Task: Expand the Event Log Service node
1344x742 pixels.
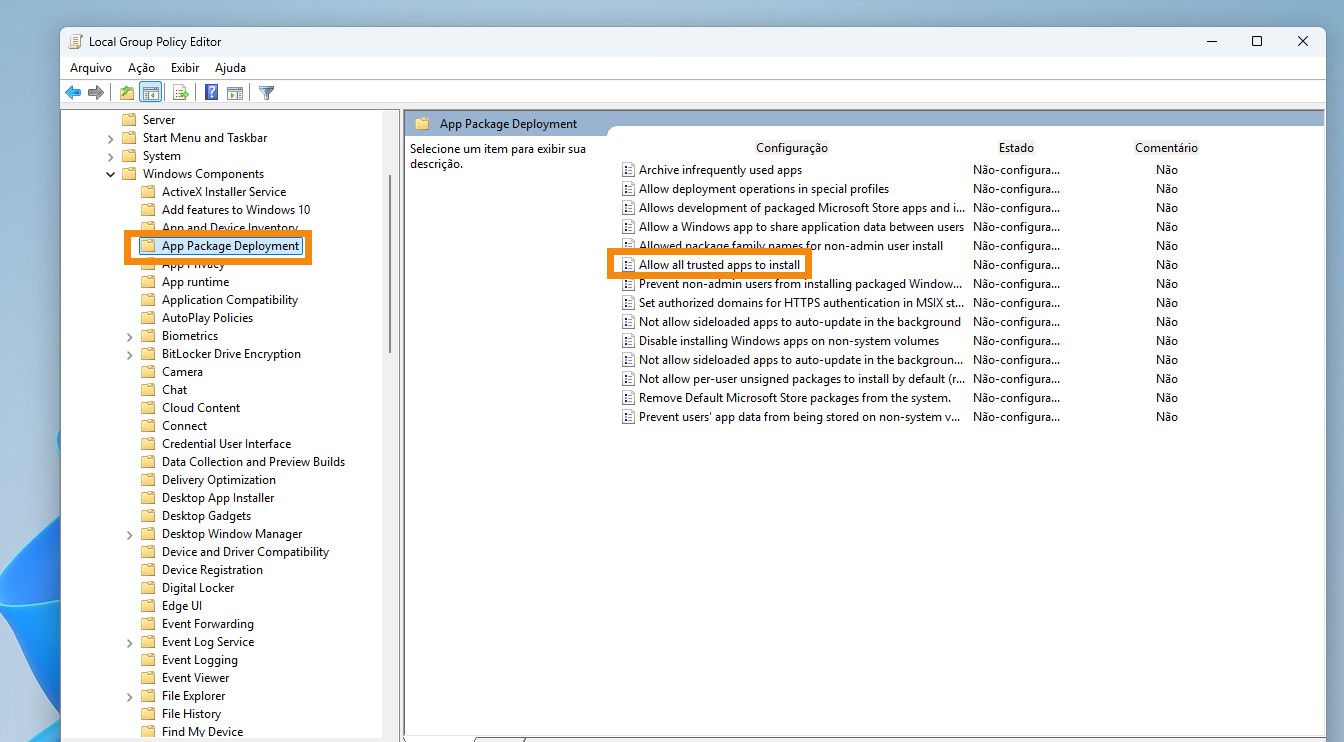Action: (130, 642)
